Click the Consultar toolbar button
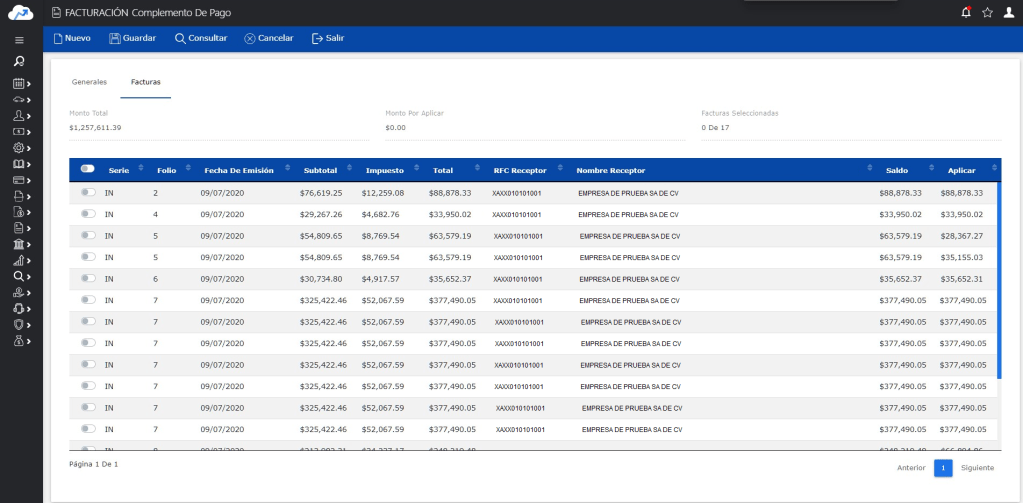 point(201,38)
